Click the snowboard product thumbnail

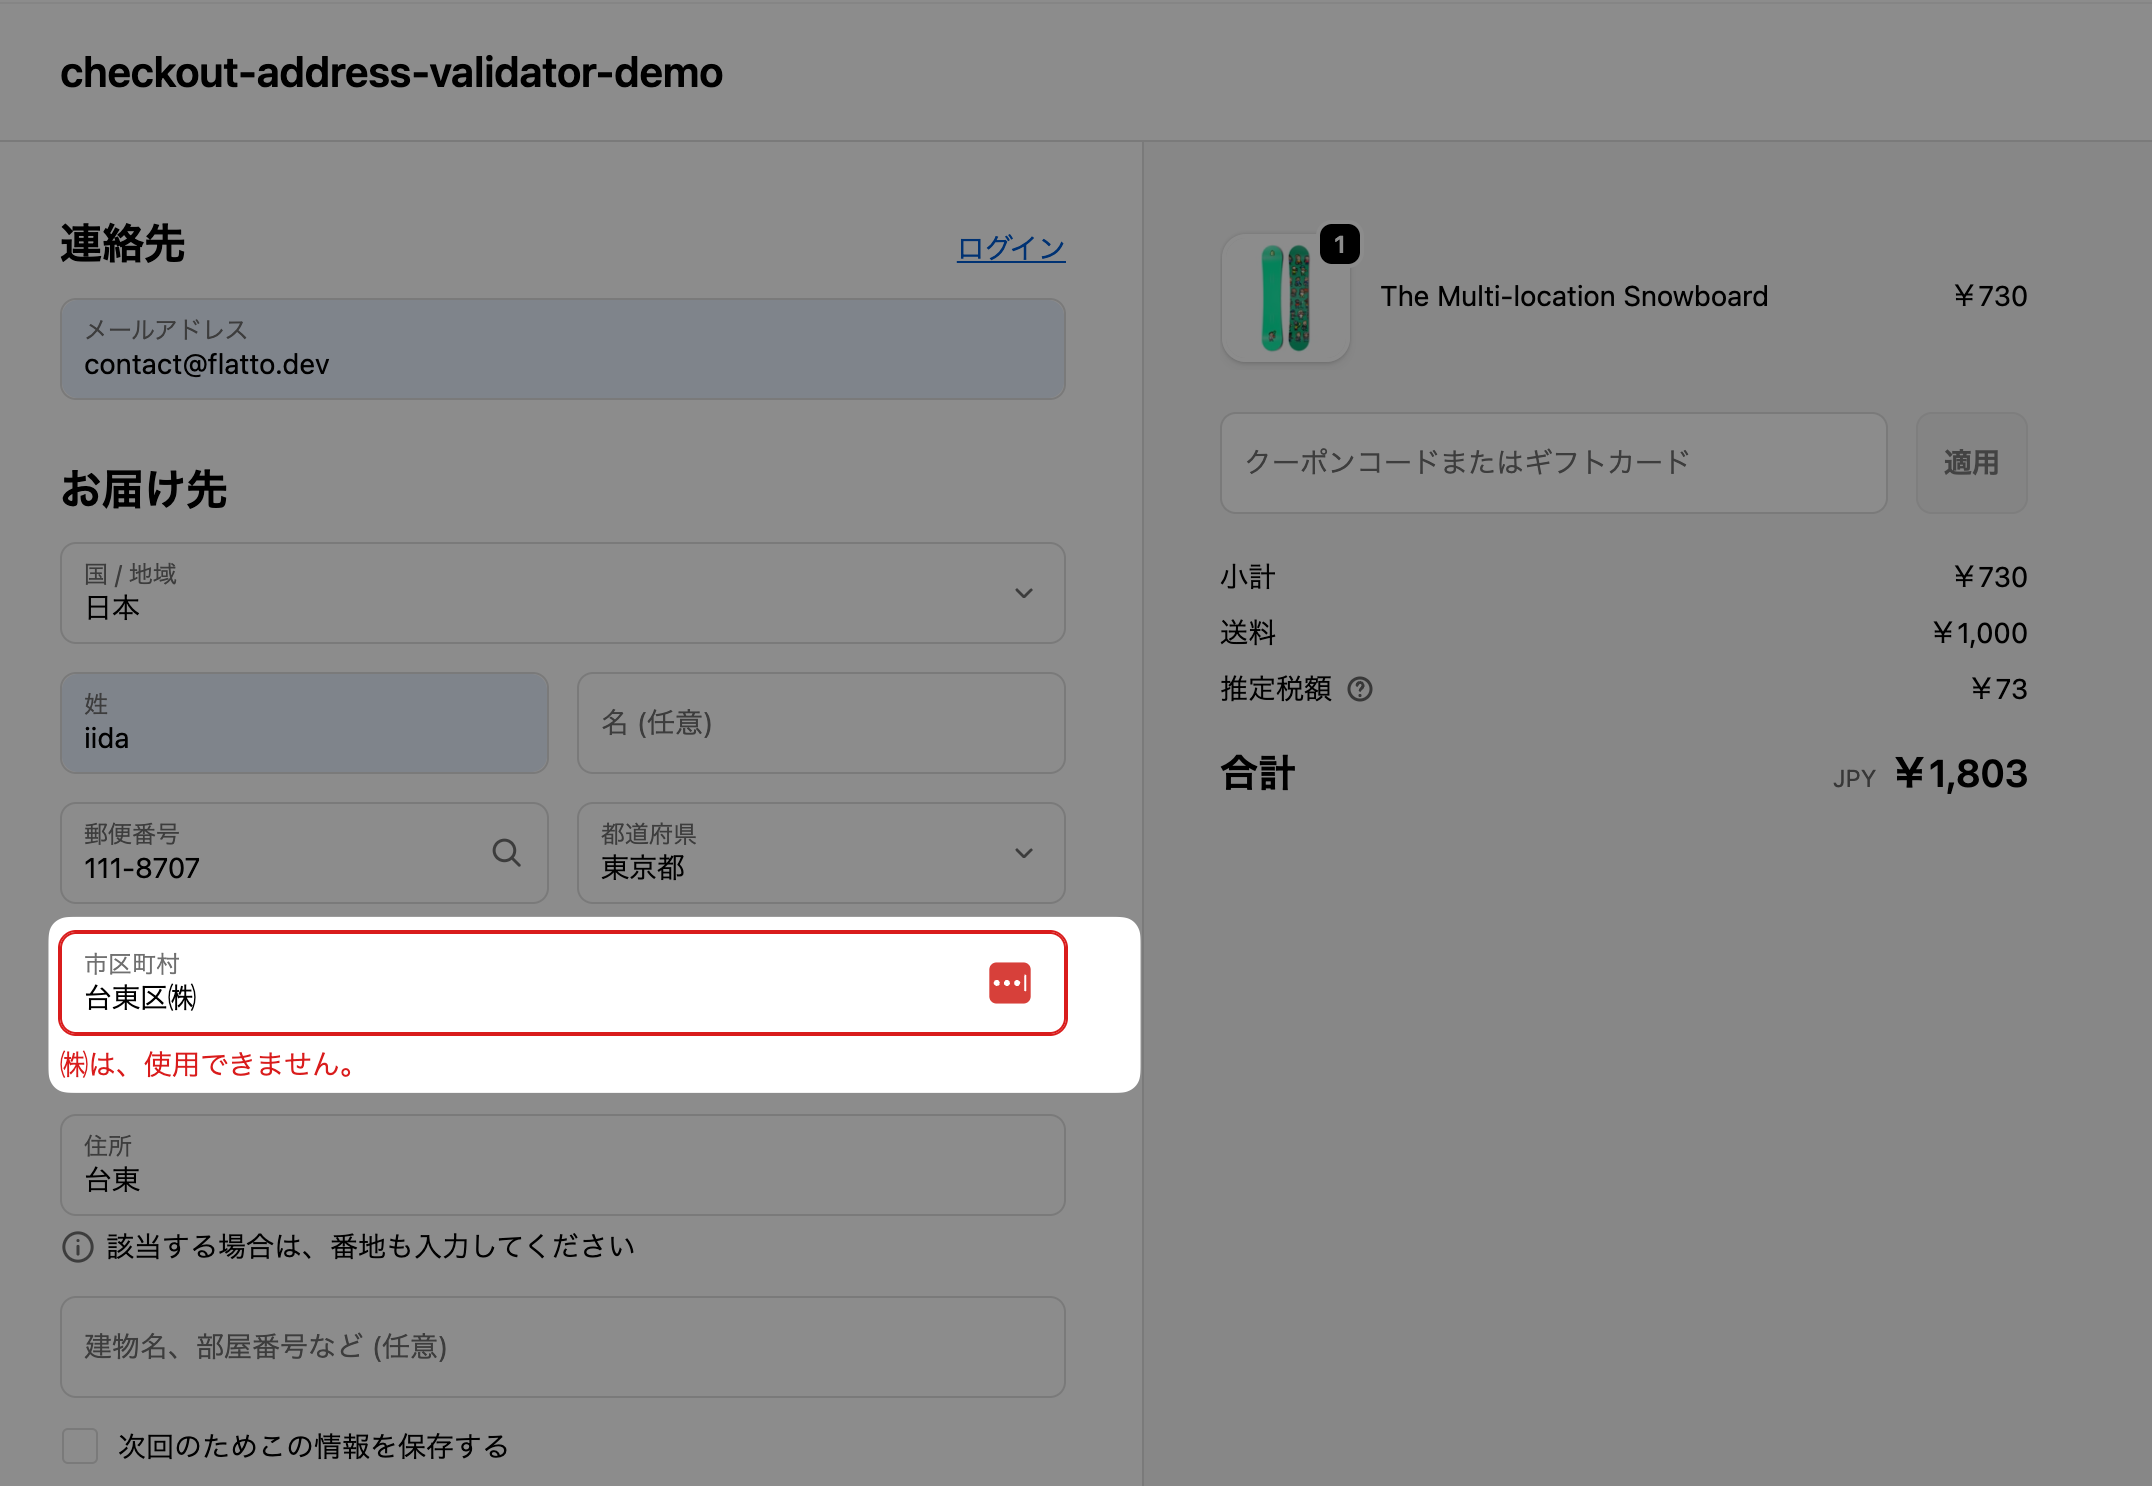1285,298
